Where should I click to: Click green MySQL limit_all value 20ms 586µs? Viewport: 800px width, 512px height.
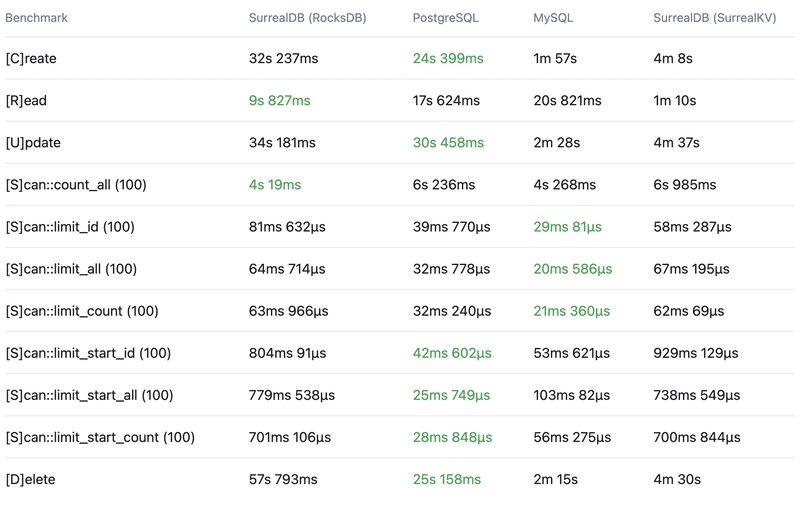[572, 268]
